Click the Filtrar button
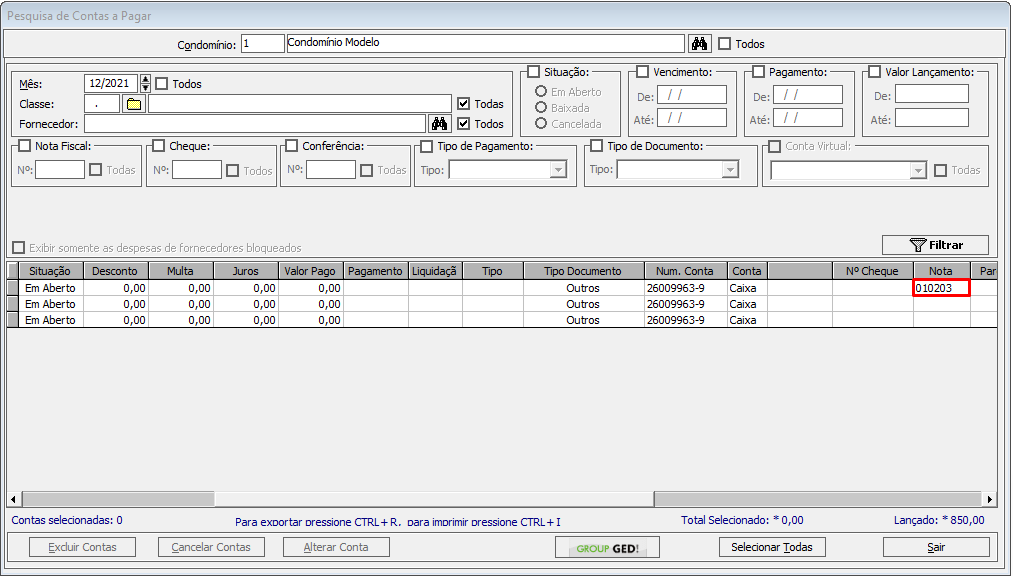The image size is (1013, 576). [935, 245]
